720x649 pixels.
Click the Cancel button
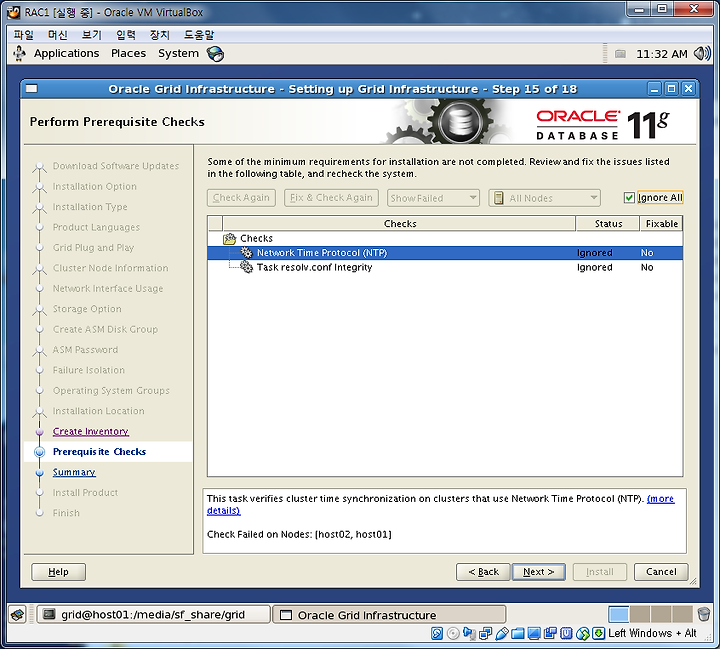coord(661,572)
